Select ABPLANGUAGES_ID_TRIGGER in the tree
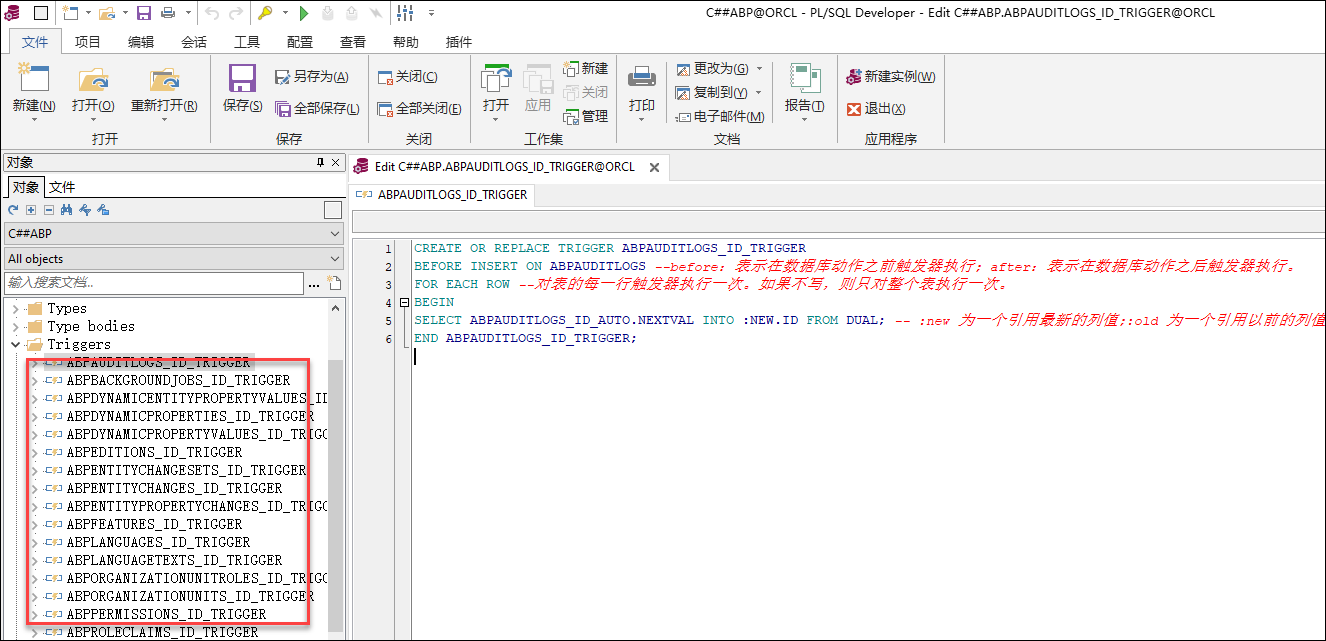Image resolution: width=1326 pixels, height=641 pixels. pos(158,542)
